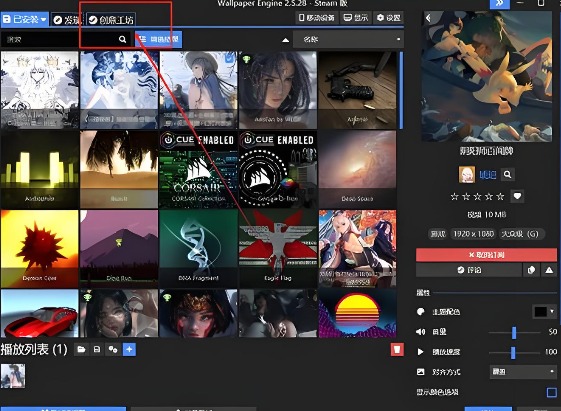
Task: Click the copy icon beside comment button
Action: pyautogui.click(x=531, y=270)
